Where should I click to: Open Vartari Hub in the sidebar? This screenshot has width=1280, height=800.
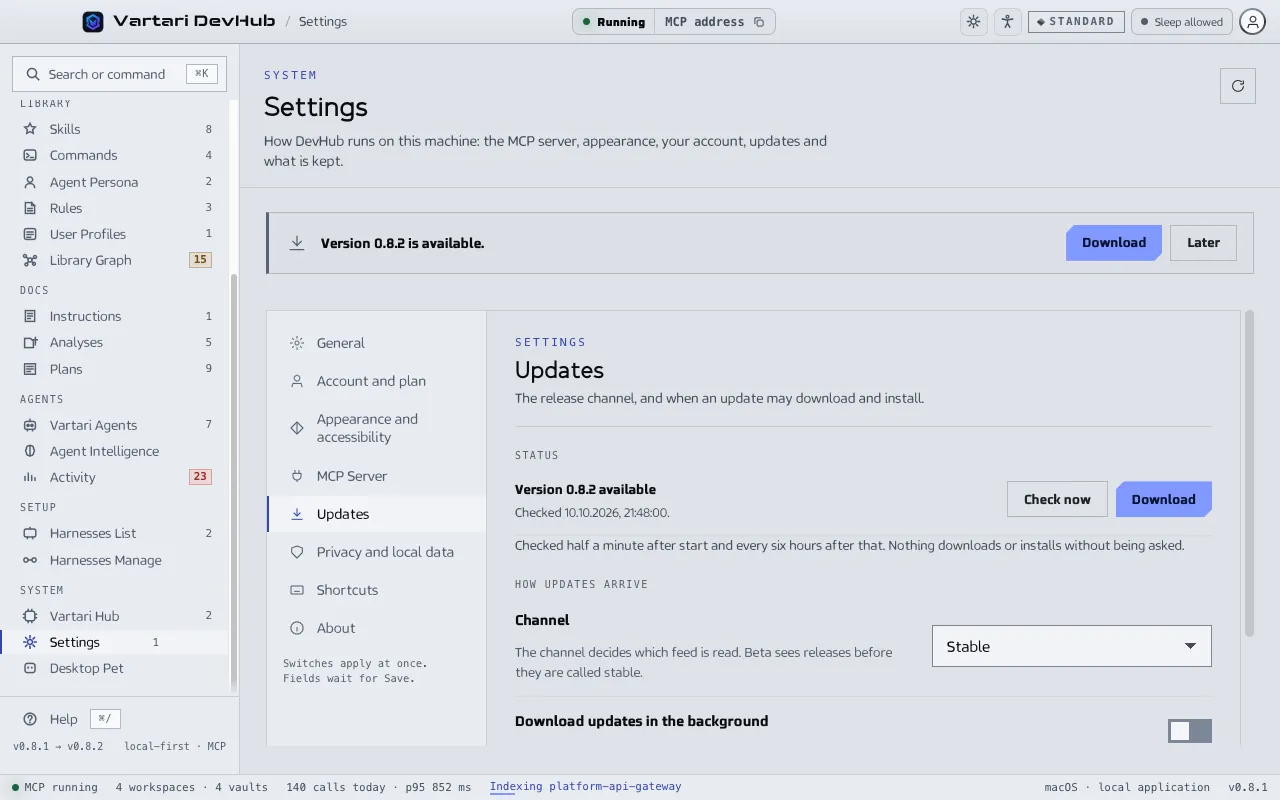[115, 616]
